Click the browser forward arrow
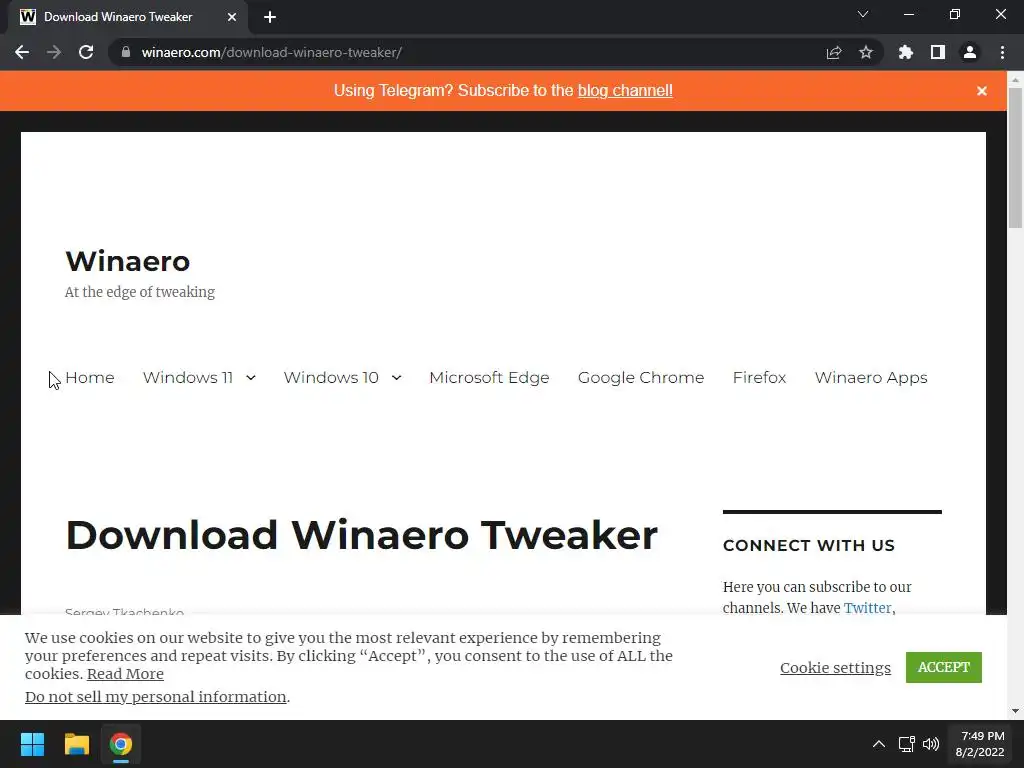Image resolution: width=1024 pixels, height=768 pixels. (54, 52)
